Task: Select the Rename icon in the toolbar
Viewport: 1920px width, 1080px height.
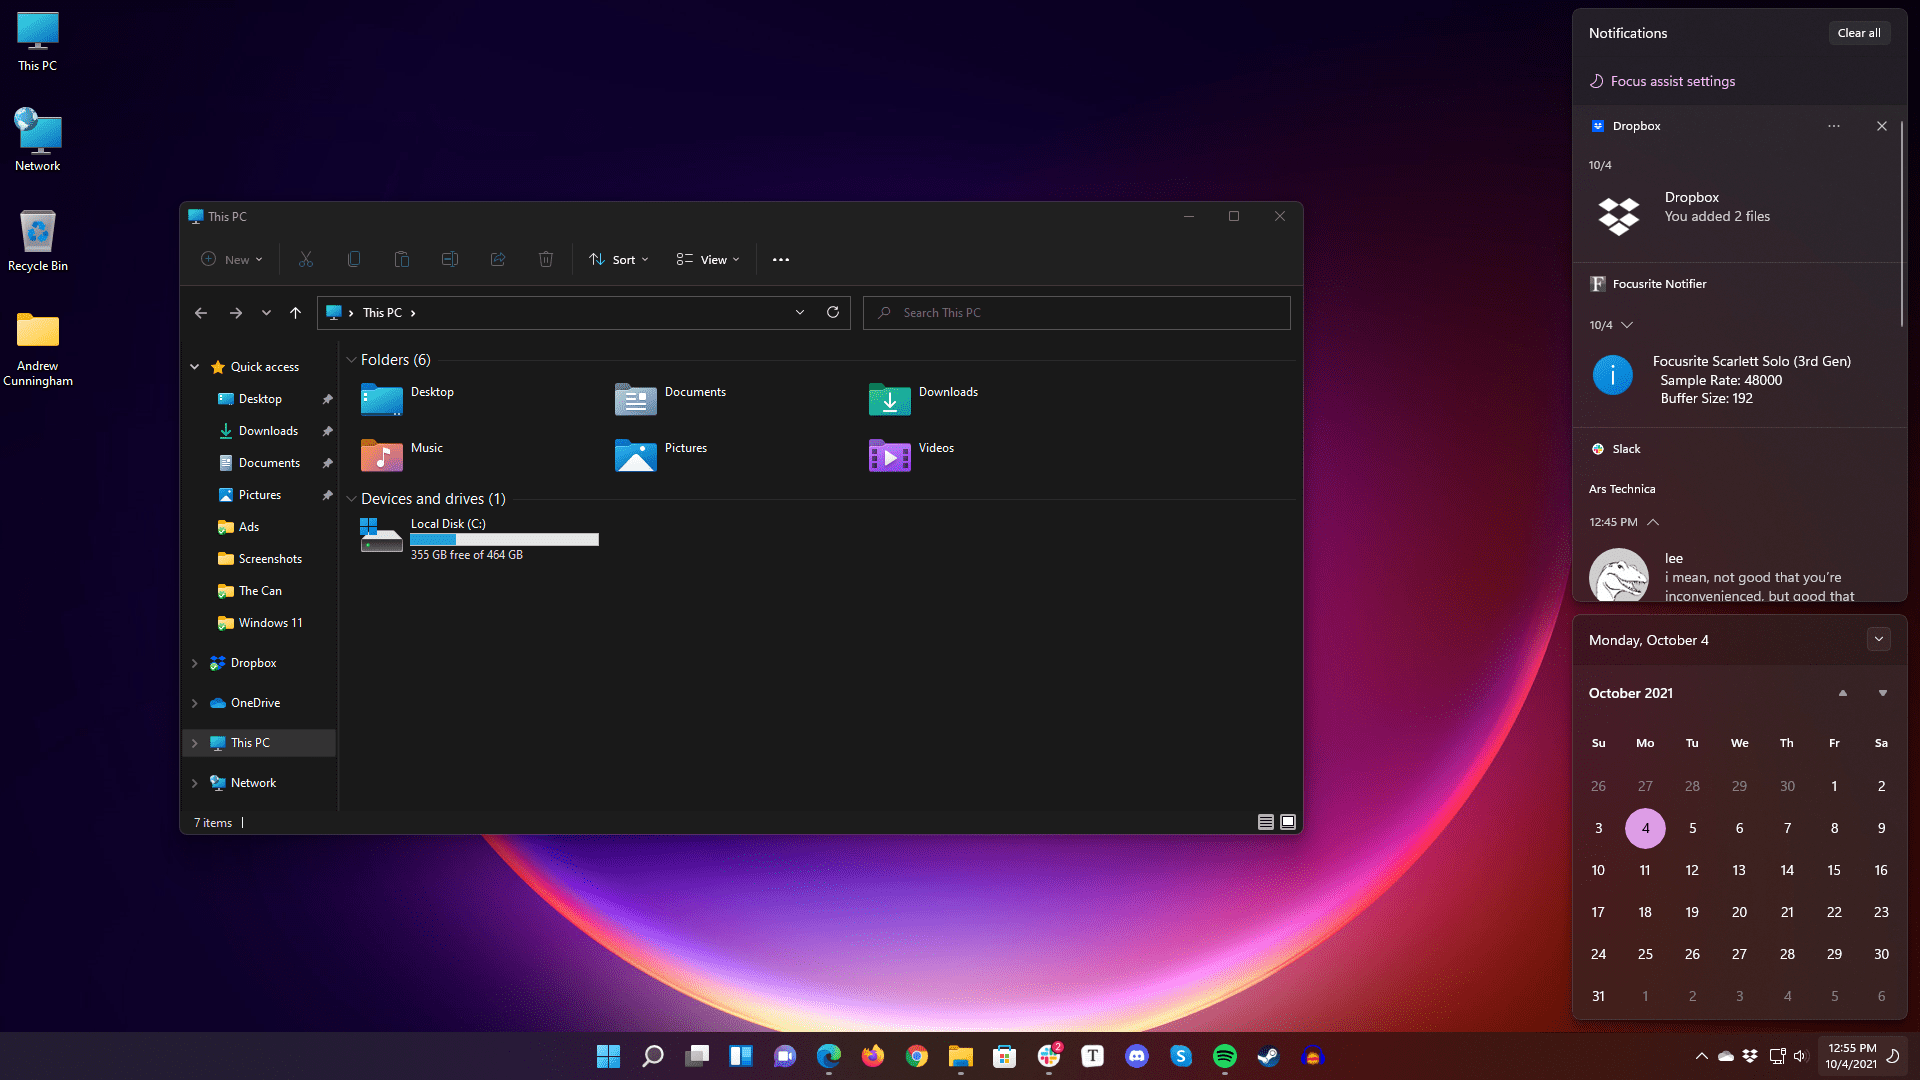Action: click(449, 259)
